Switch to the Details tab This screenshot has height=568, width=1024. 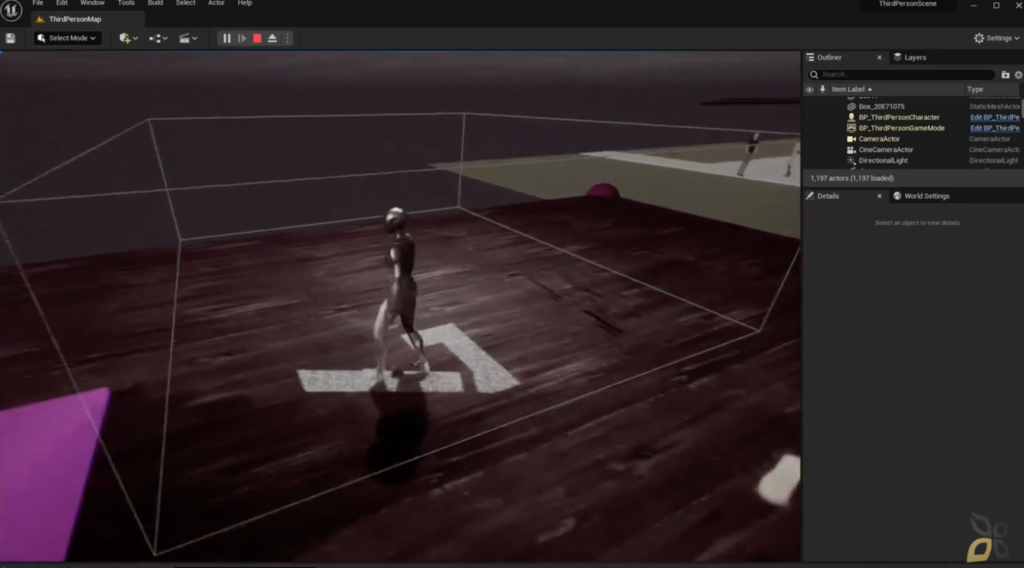point(828,196)
